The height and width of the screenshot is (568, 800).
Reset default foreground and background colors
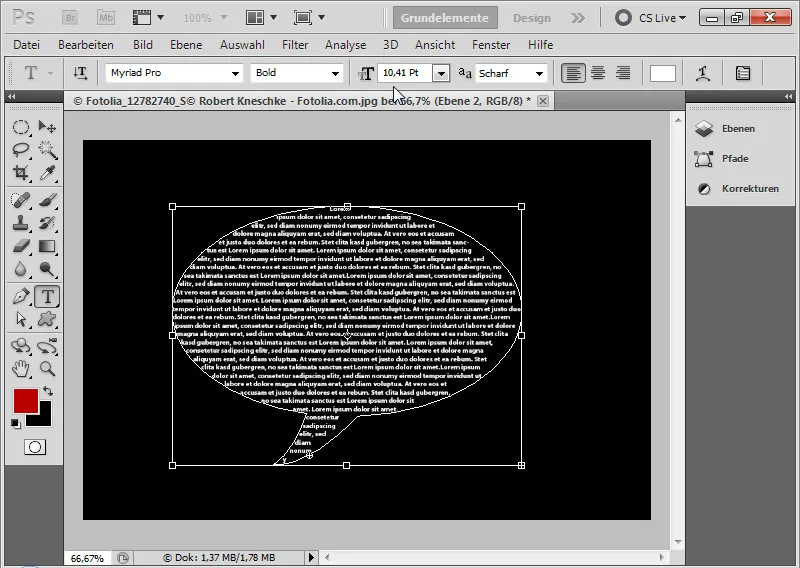[16, 424]
